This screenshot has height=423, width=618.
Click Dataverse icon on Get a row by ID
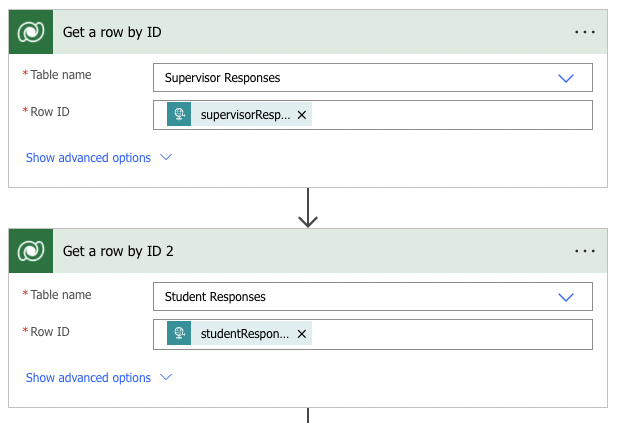tap(31, 32)
